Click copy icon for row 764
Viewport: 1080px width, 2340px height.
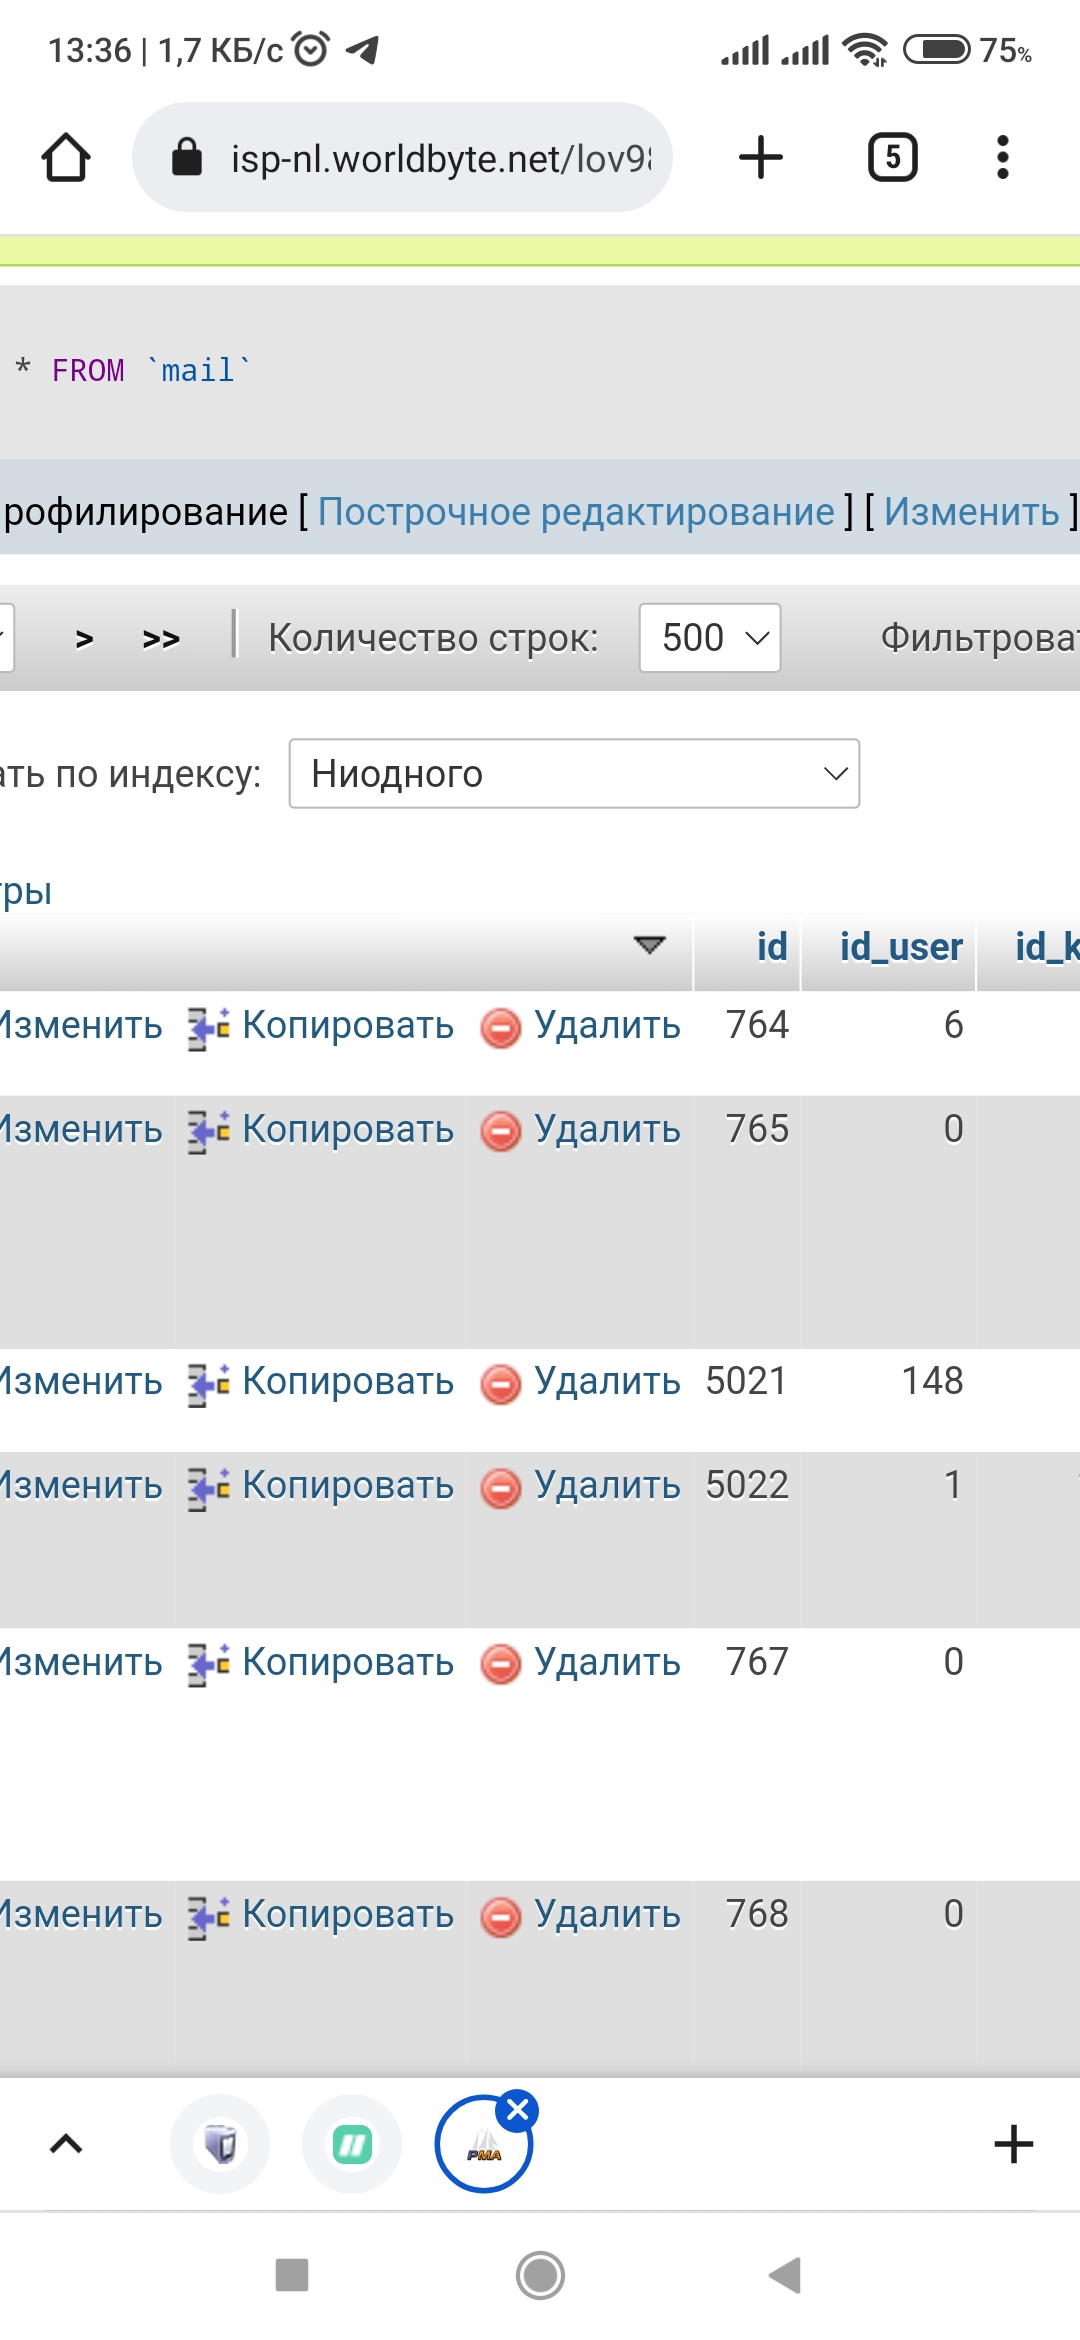pos(209,1027)
